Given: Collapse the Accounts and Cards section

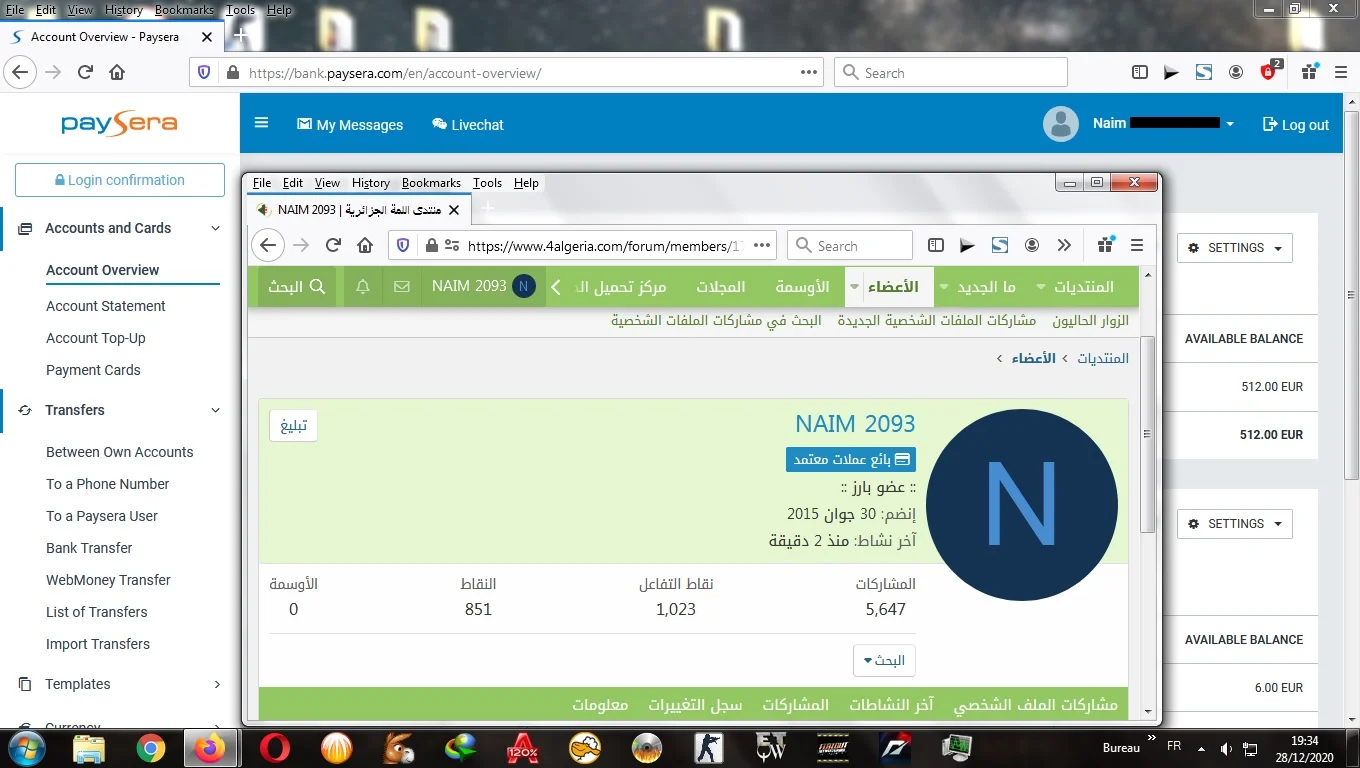Looking at the screenshot, I should pyautogui.click(x=215, y=228).
